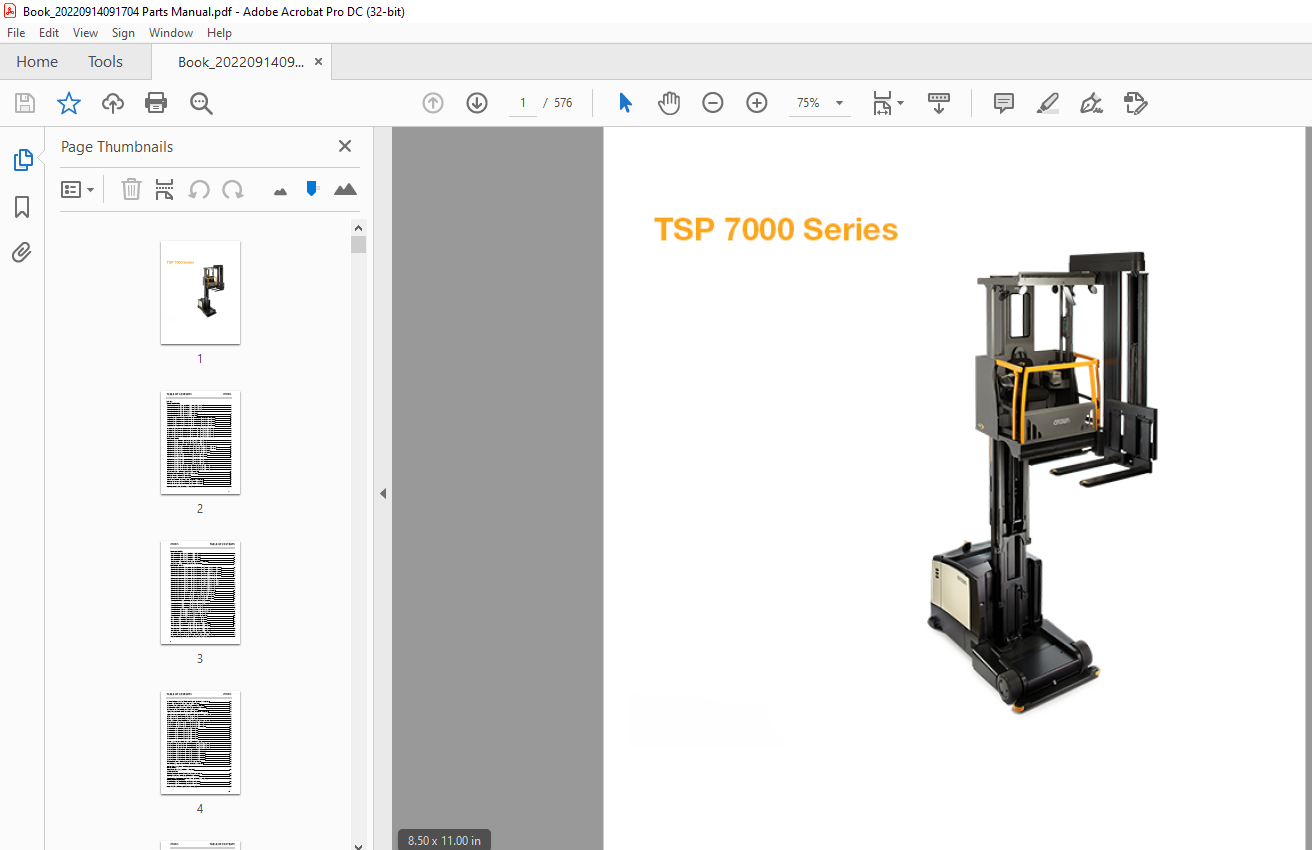The image size is (1312, 850).
Task: Click the Save file icon
Action: point(25,103)
